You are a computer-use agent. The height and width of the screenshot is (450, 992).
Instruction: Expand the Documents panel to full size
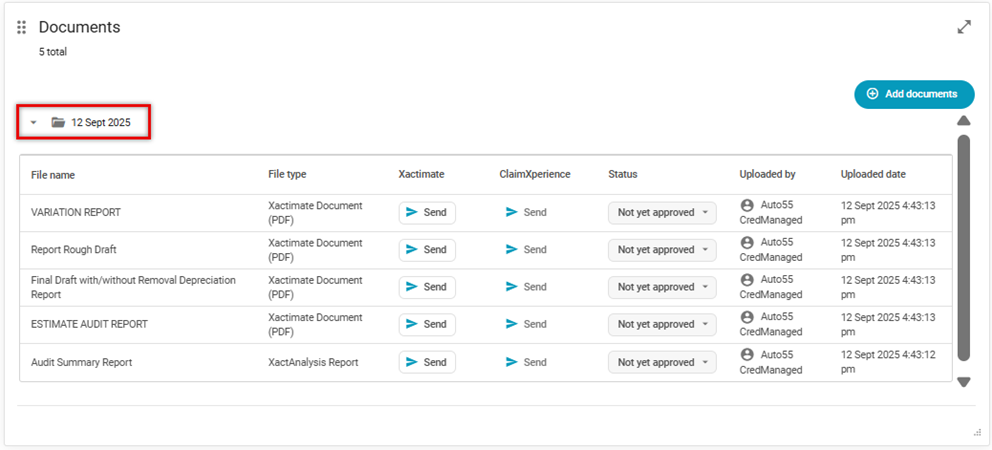coord(964,27)
